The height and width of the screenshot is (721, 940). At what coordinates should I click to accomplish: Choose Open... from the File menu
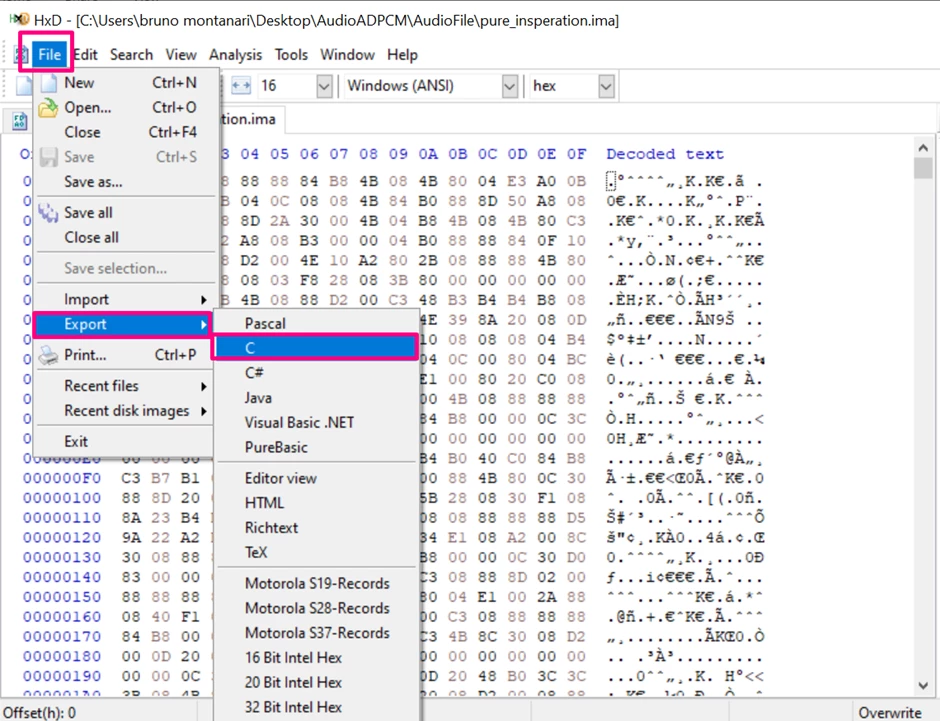point(125,108)
